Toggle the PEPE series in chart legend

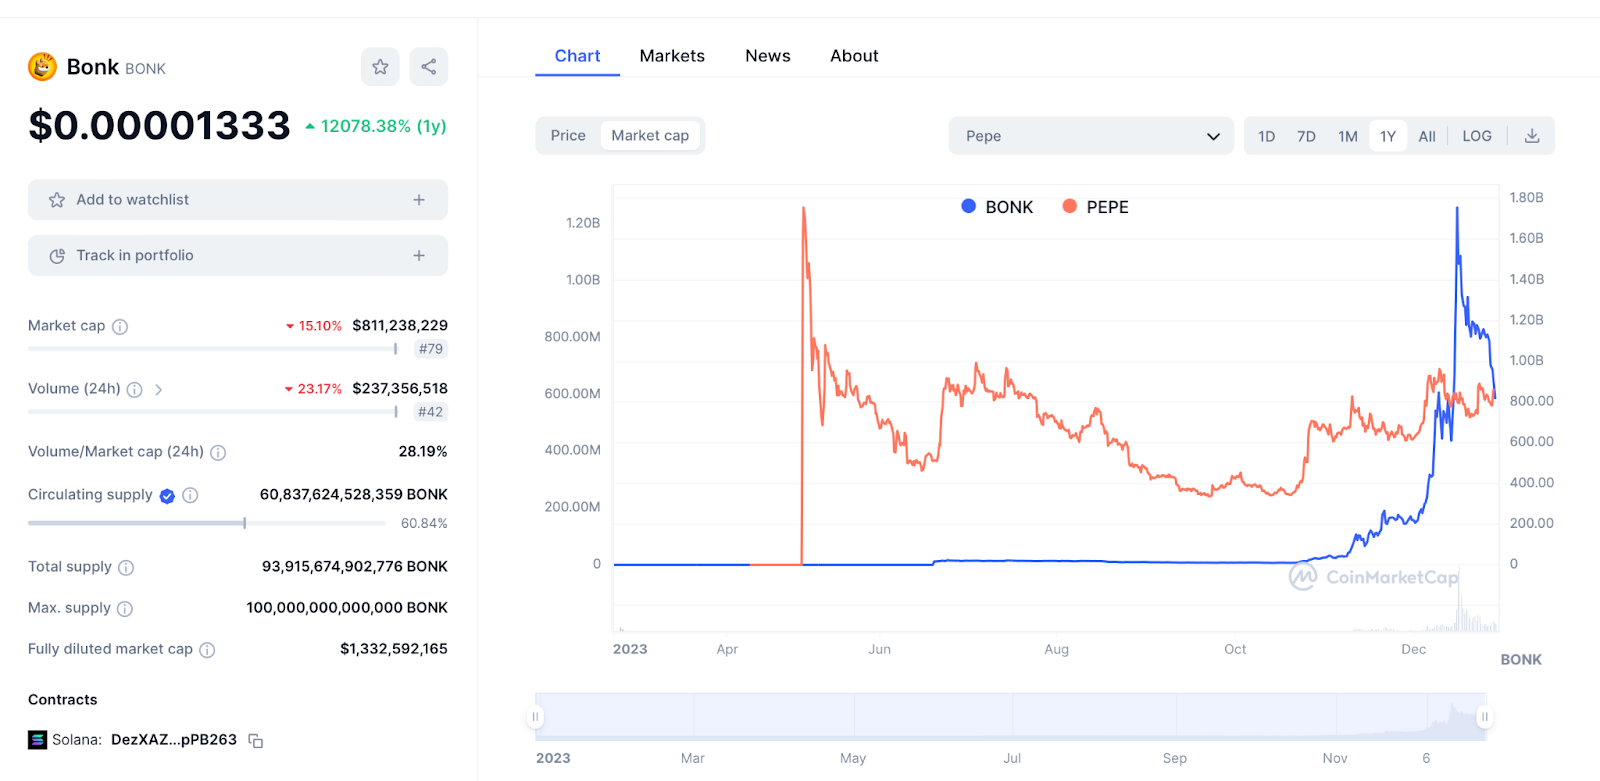tap(1095, 207)
